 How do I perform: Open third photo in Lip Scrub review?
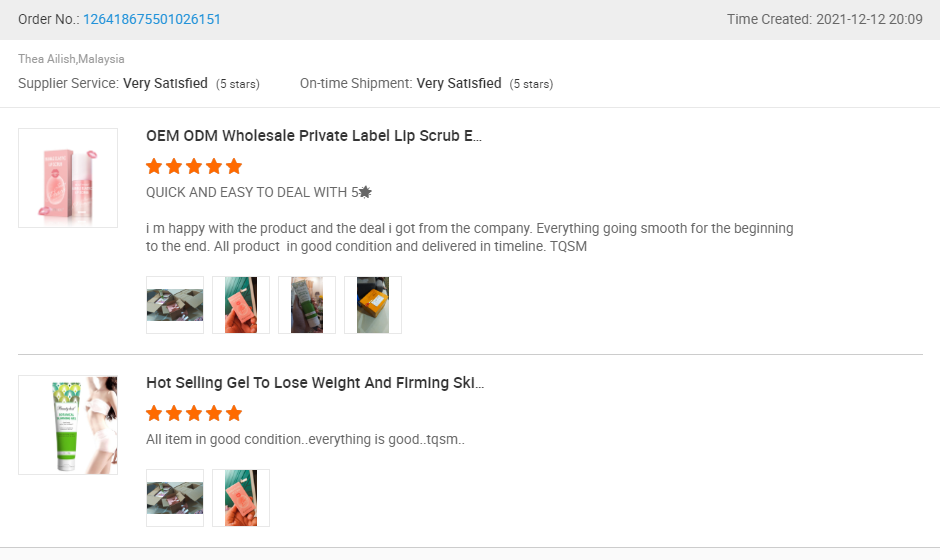(x=307, y=305)
